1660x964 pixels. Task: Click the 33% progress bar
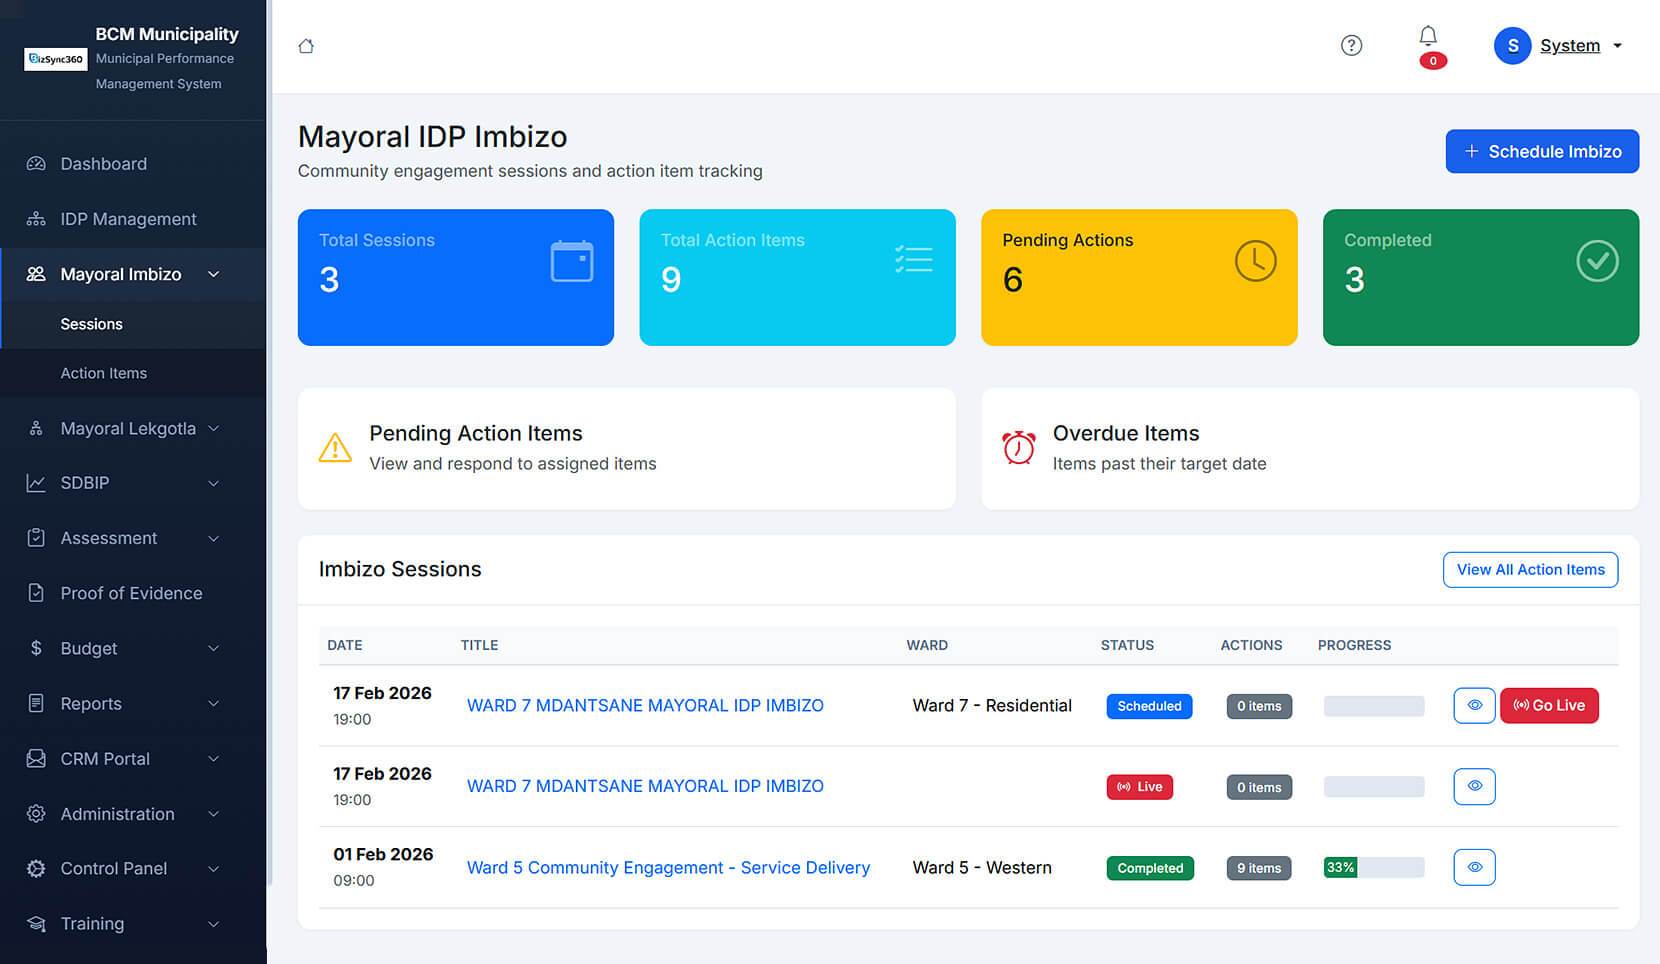click(1373, 868)
